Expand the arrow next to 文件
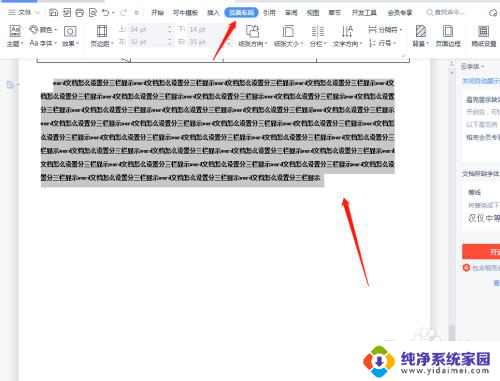This screenshot has width=500, height=381. (x=37, y=13)
